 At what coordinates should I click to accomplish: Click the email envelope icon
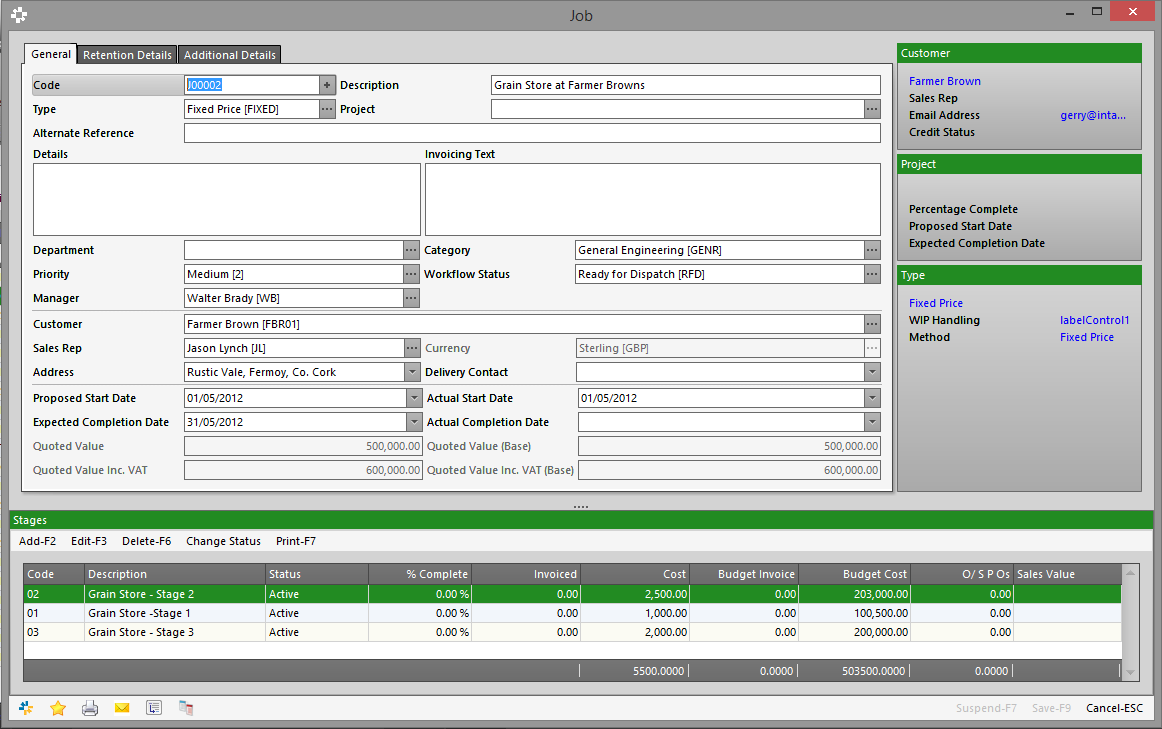[x=121, y=707]
